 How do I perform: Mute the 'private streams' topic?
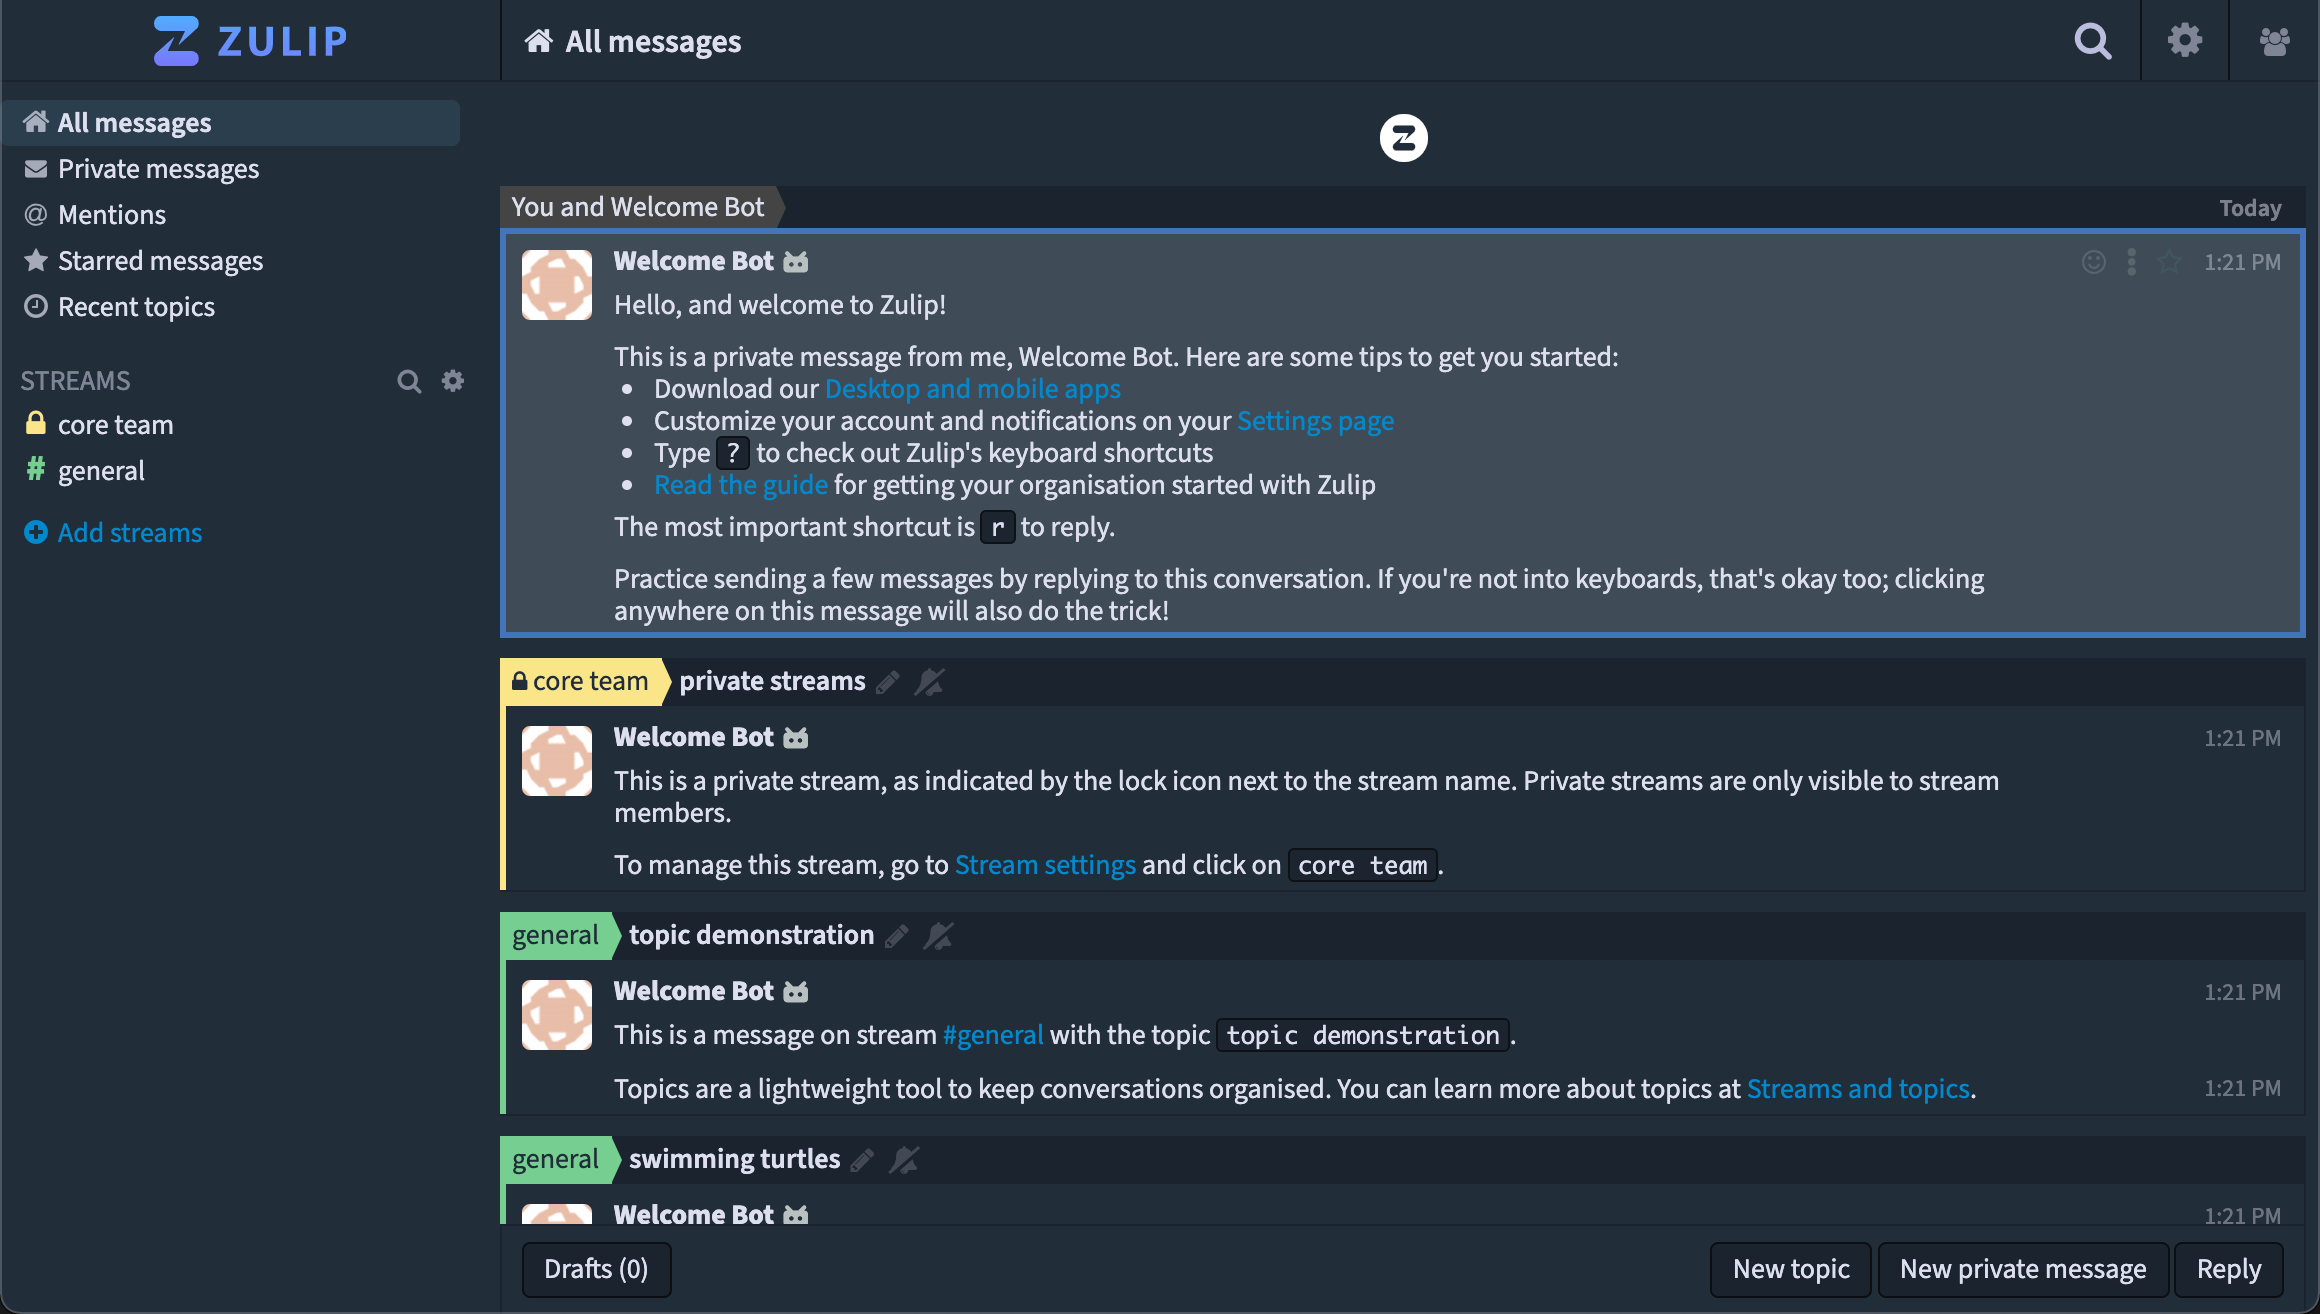[929, 682]
